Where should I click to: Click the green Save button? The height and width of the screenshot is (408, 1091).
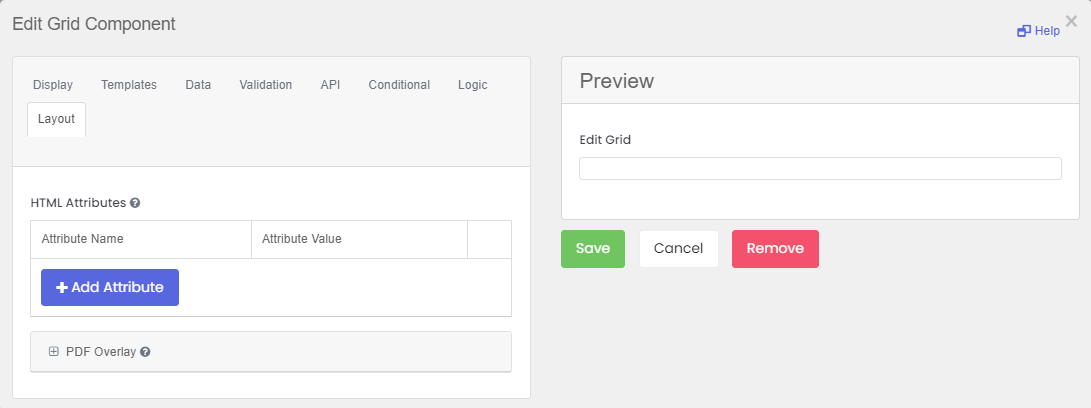[x=593, y=249]
